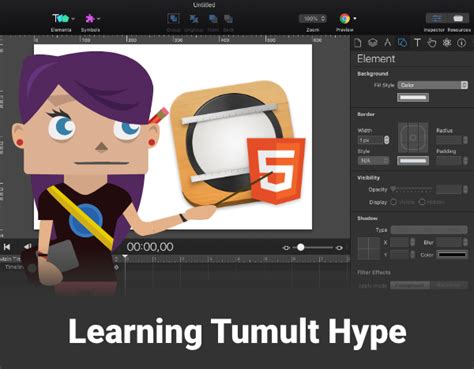
Task: Open the Elements dropdown arrow
Action: point(73,19)
